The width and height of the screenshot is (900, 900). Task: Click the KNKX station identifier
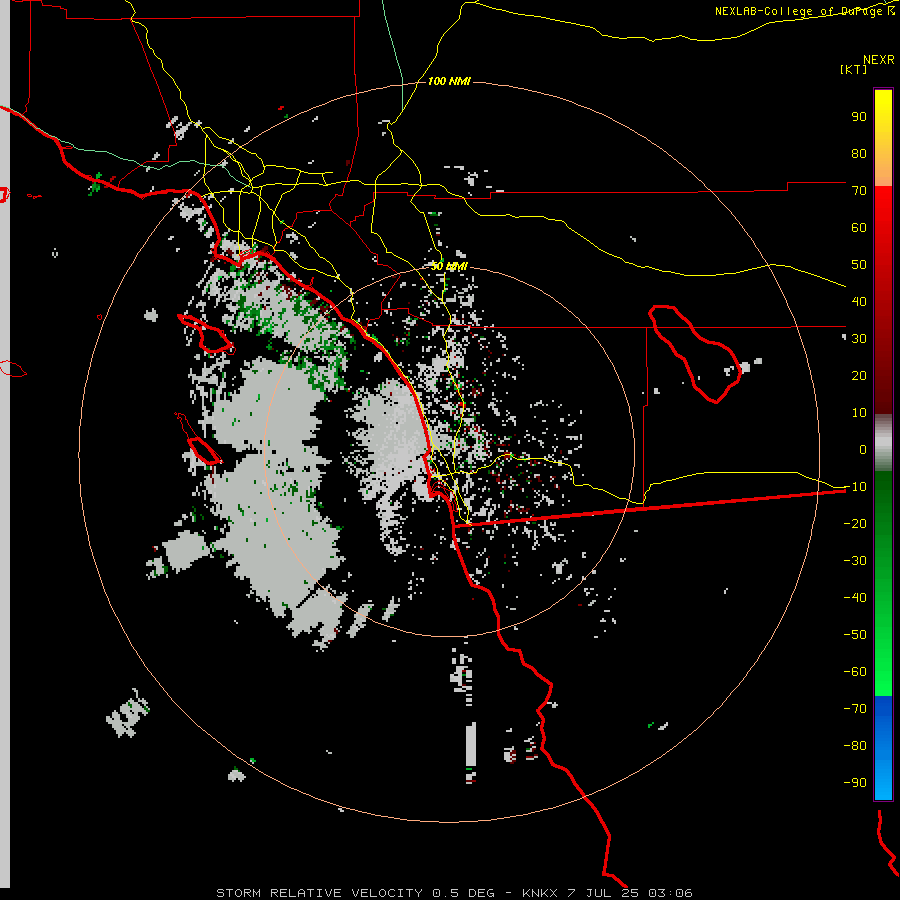click(540, 893)
